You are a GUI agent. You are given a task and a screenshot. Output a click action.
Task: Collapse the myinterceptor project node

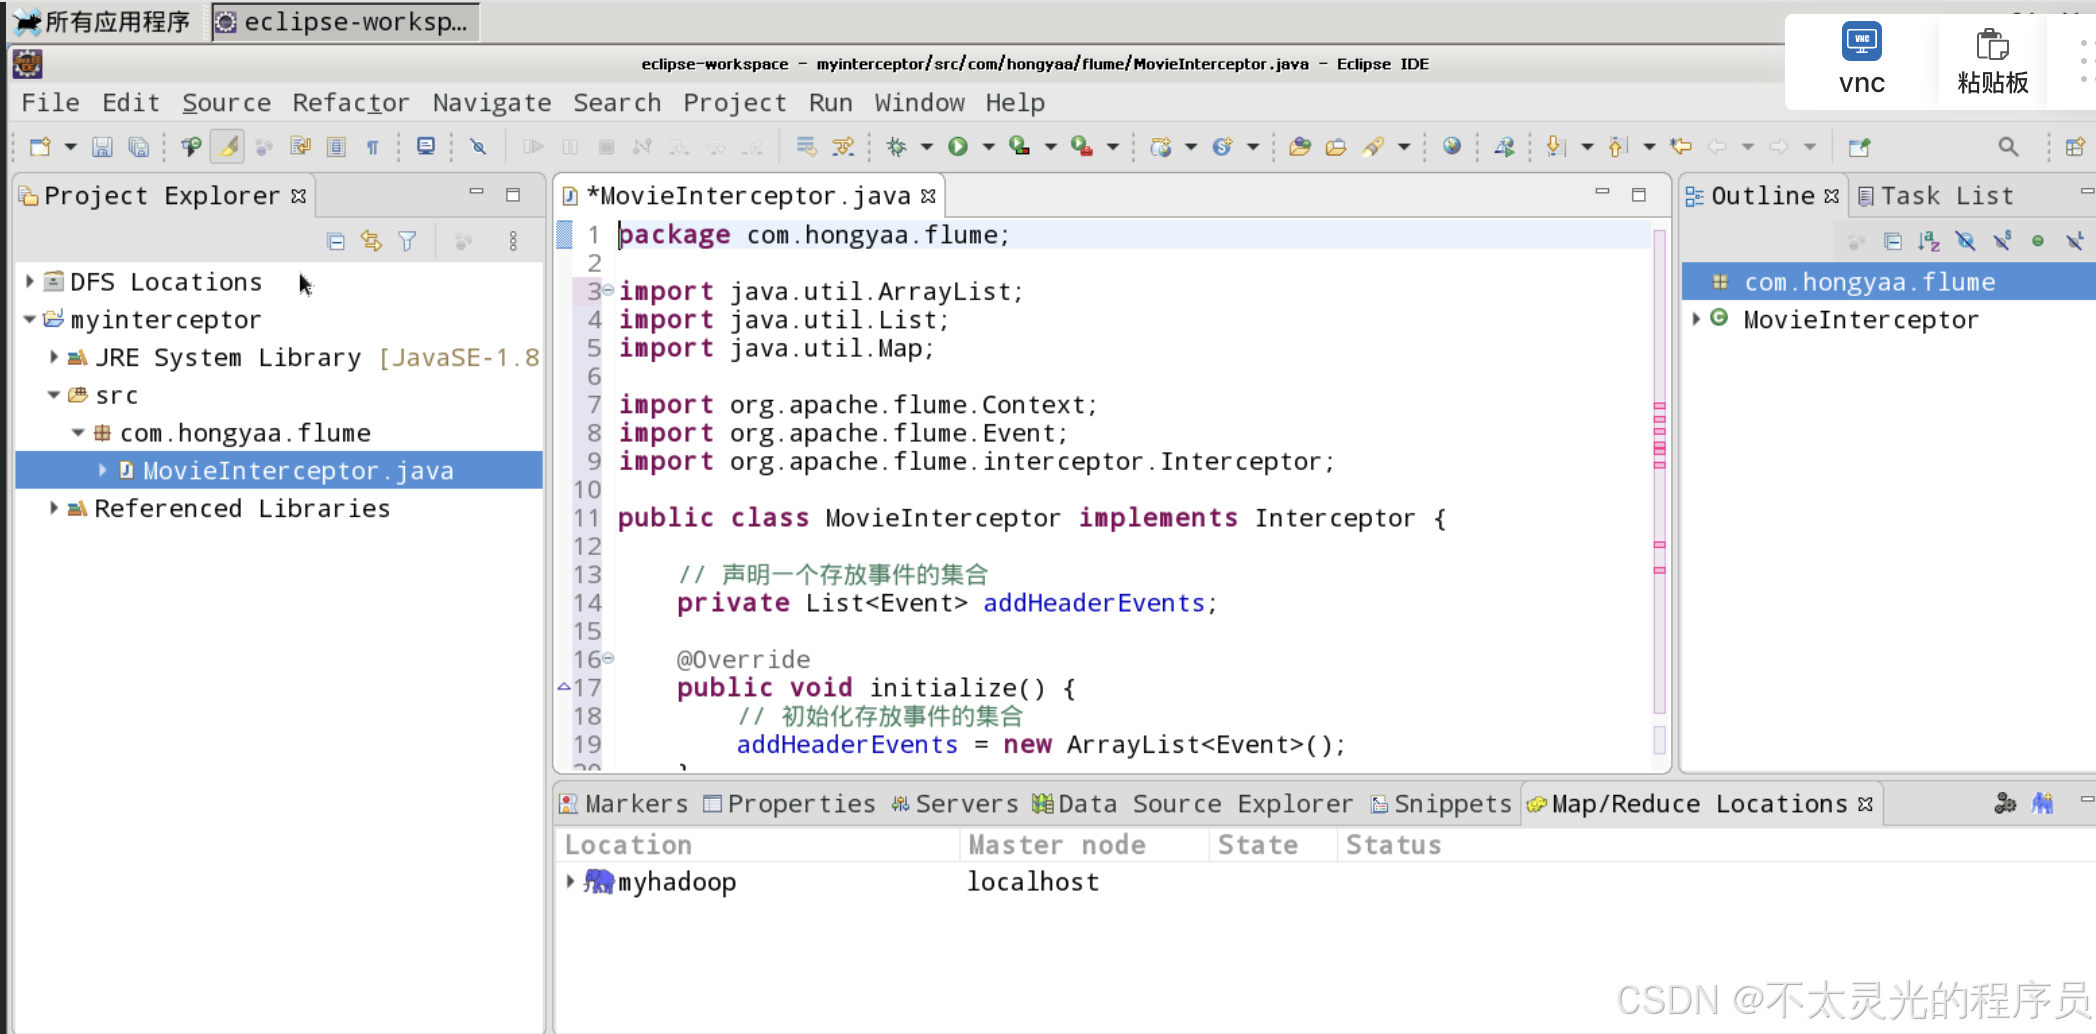[x=30, y=320]
